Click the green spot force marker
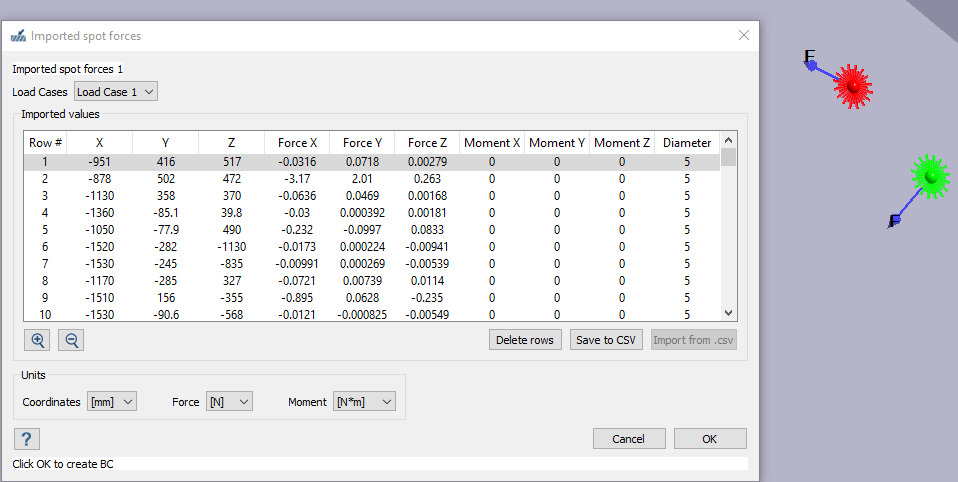Image resolution: width=958 pixels, height=482 pixels. (x=931, y=177)
